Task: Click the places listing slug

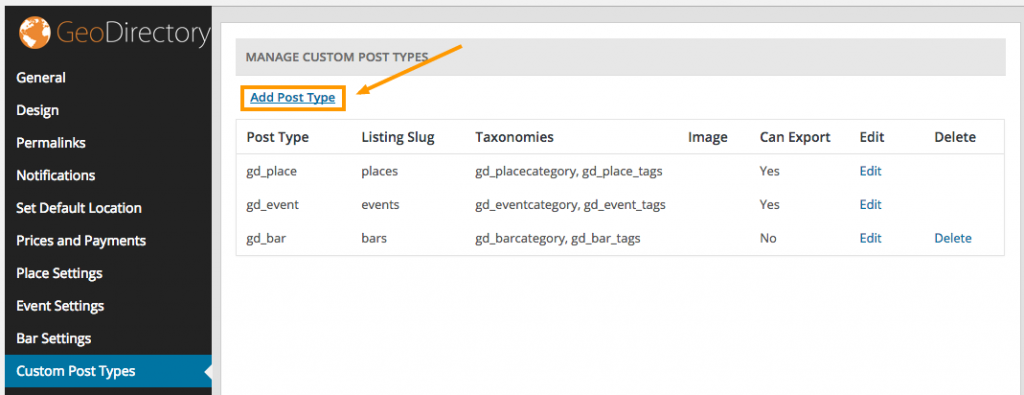Action: point(379,172)
